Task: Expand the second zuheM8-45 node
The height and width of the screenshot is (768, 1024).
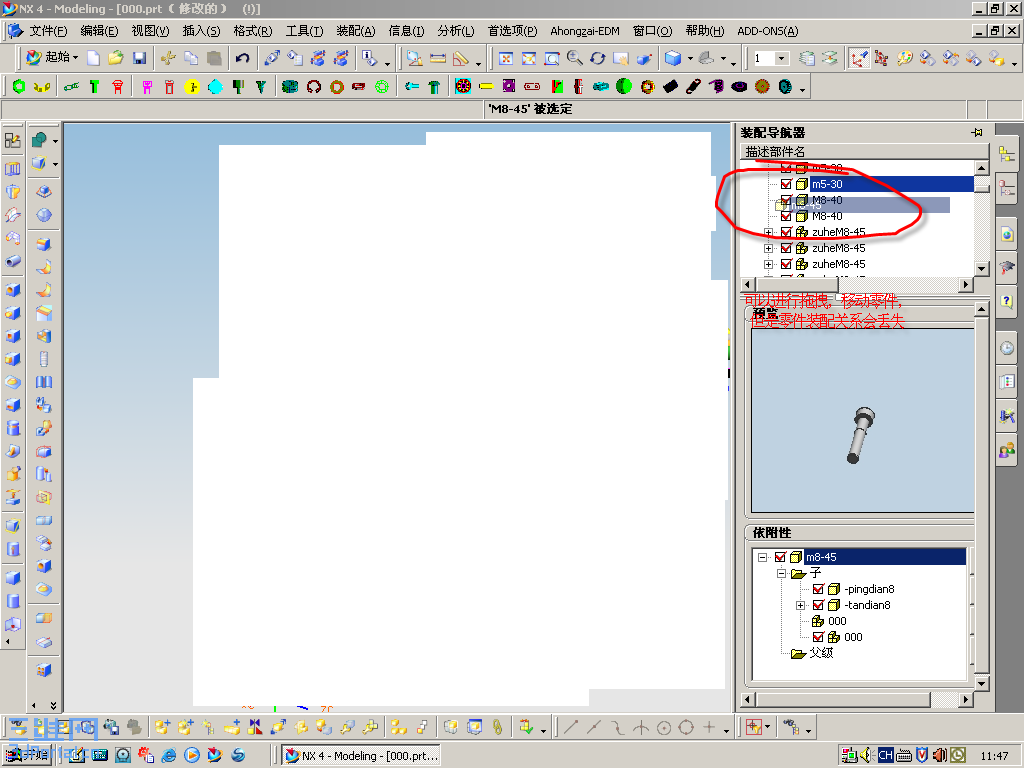Action: pyautogui.click(x=769, y=248)
